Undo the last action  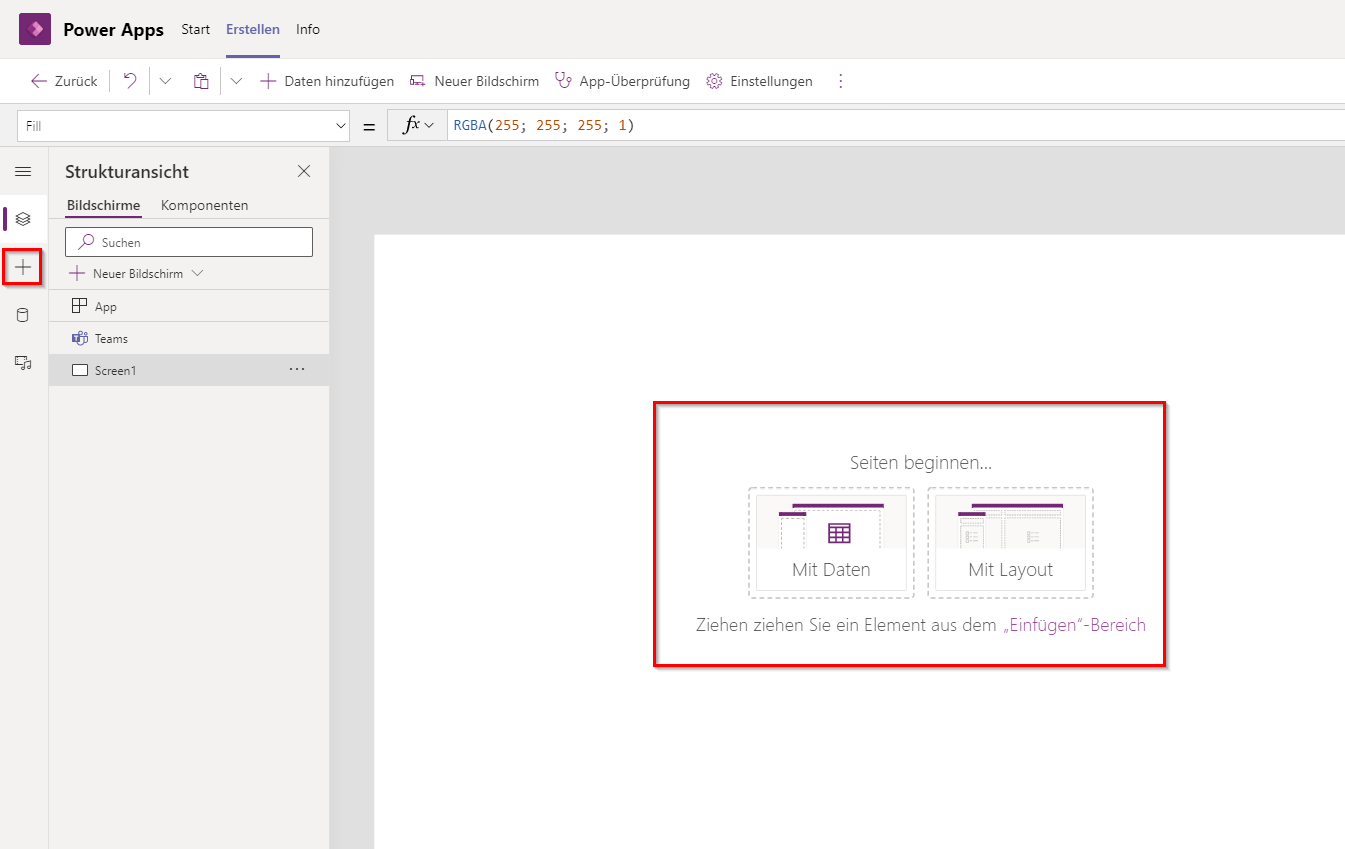point(128,80)
